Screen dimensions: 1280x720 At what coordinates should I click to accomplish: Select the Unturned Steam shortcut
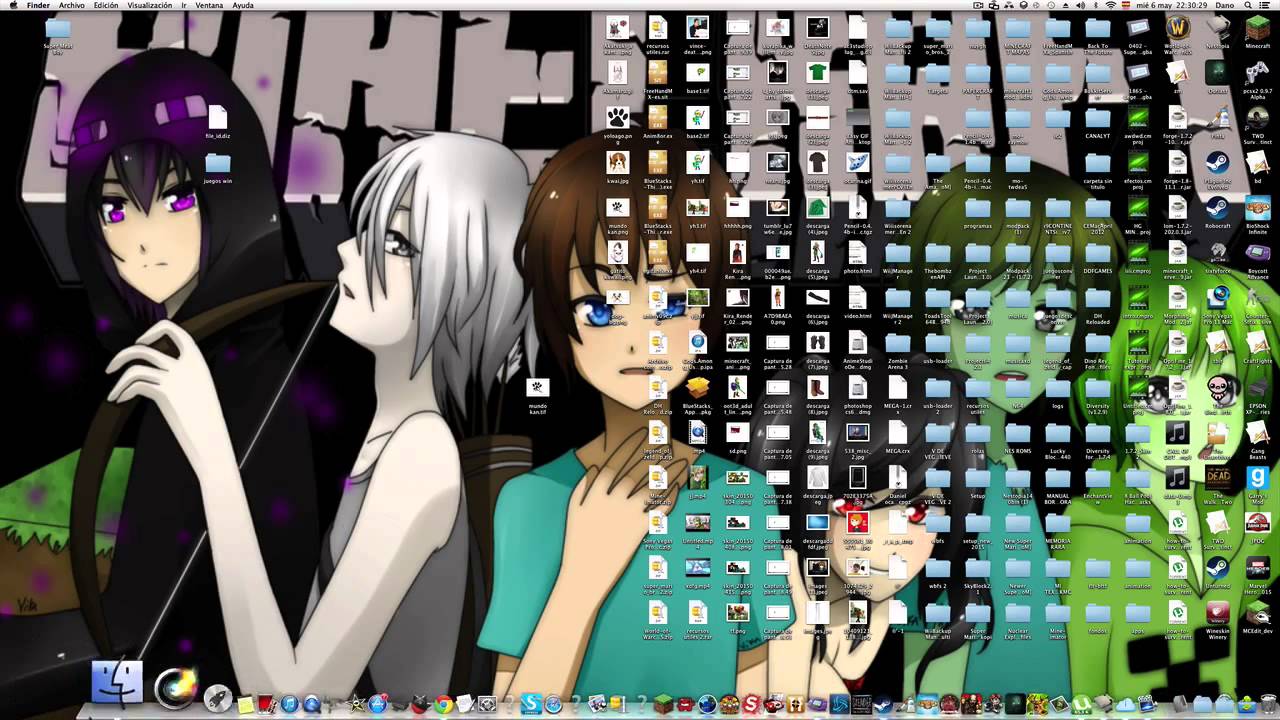(1217, 568)
